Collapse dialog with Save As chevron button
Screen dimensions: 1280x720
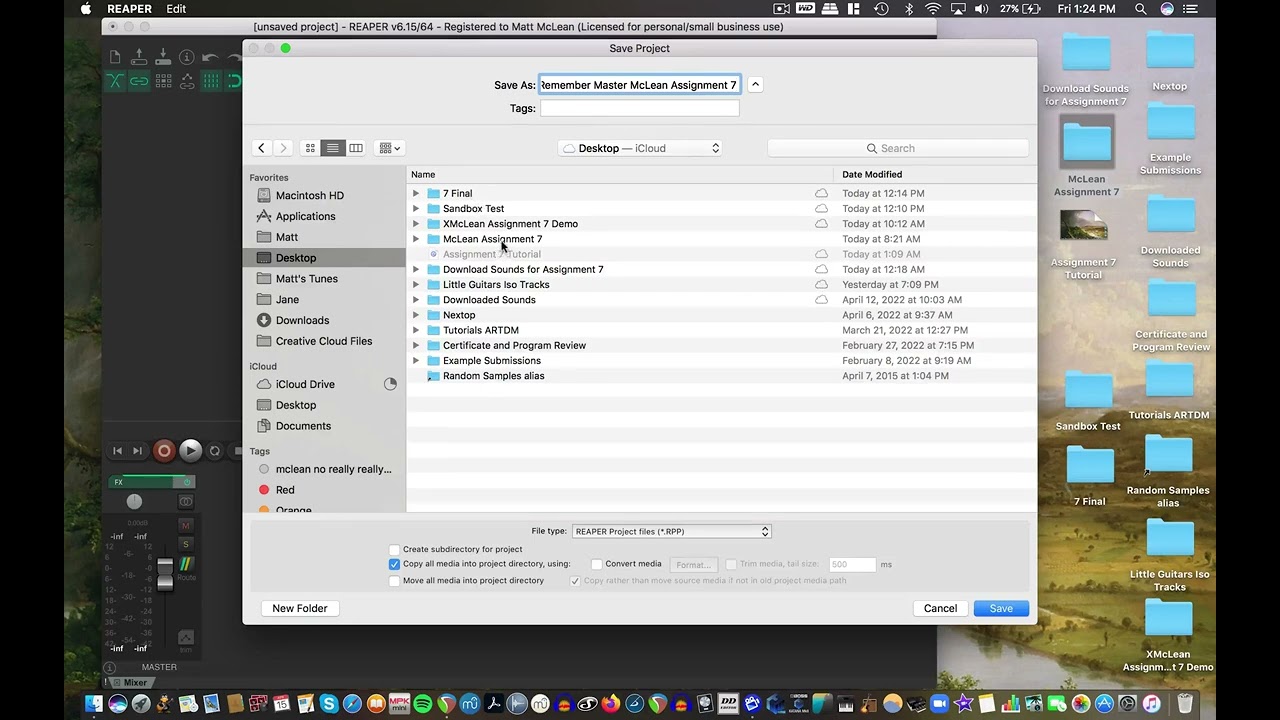click(x=756, y=85)
